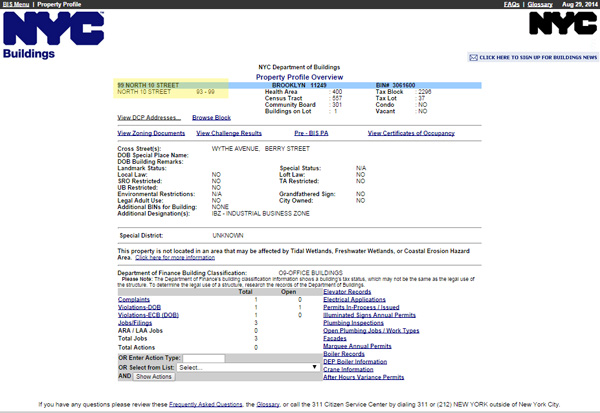Open the FAQs link in the top bar
This screenshot has height=413, width=600.
point(511,4)
